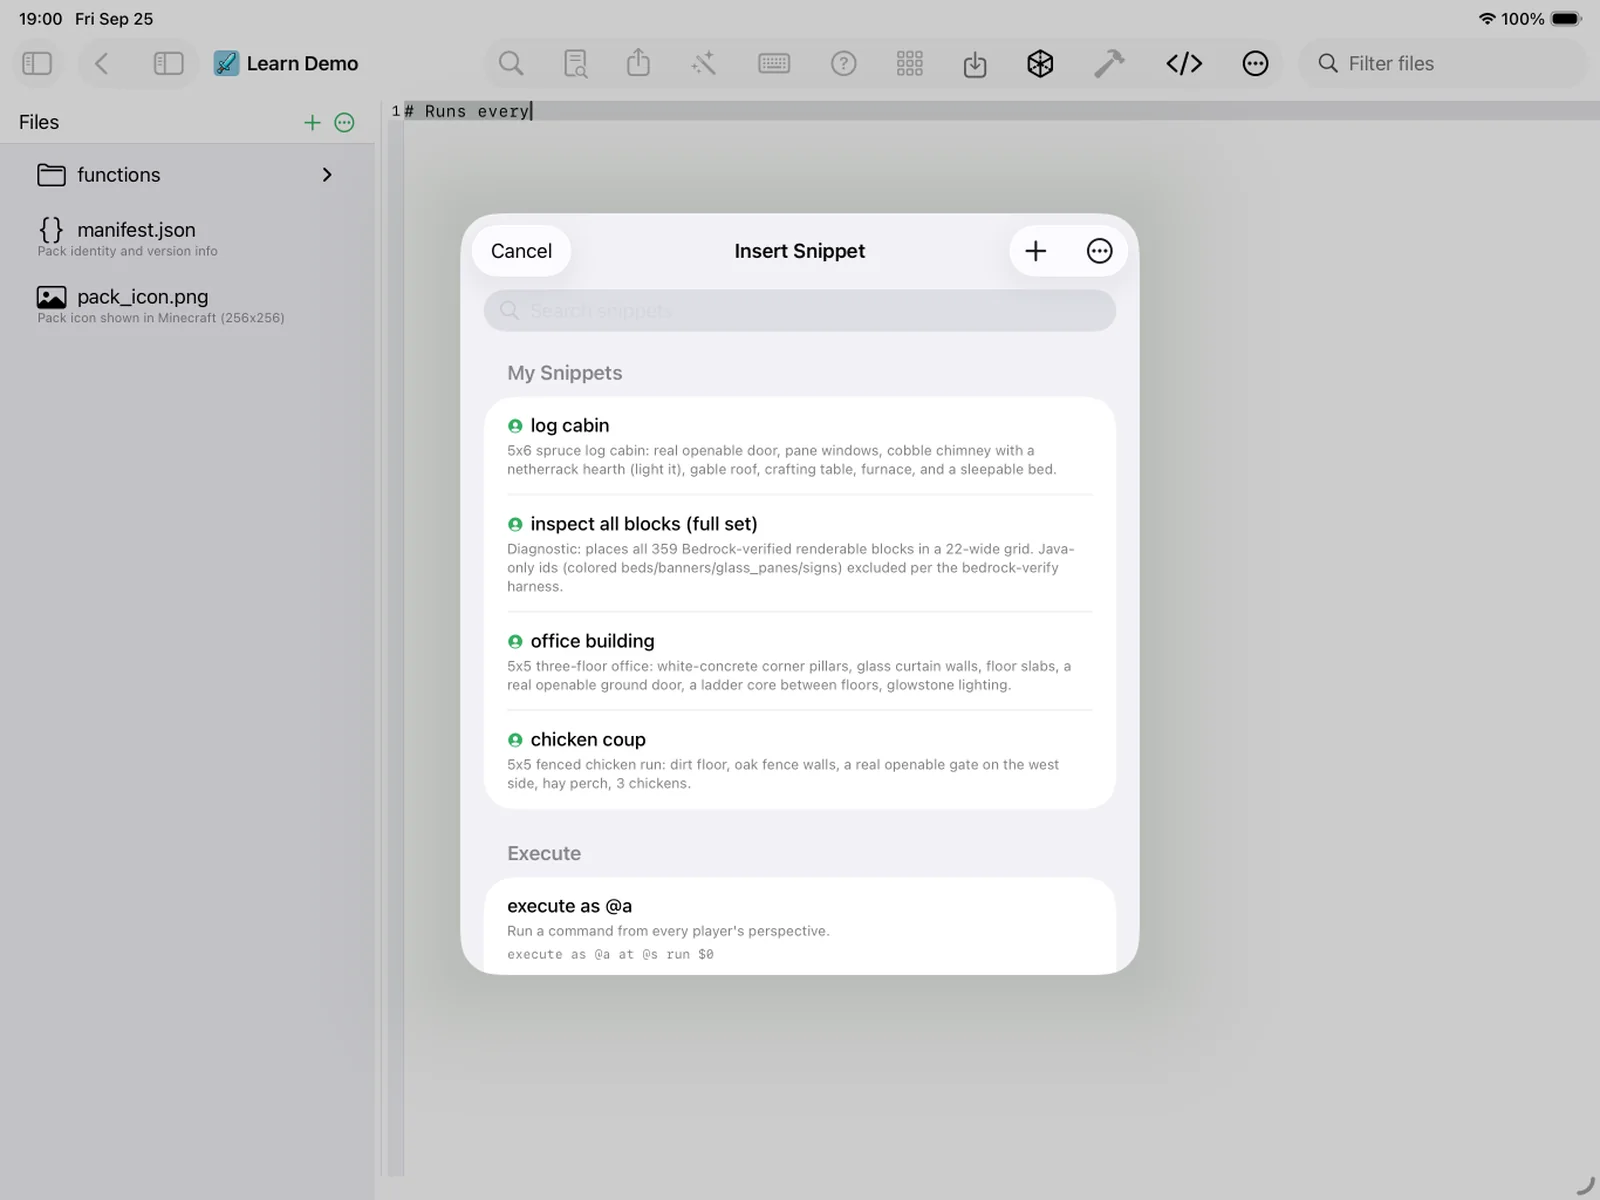Show the keyboard icon
The width and height of the screenshot is (1600, 1200).
pyautogui.click(x=774, y=64)
